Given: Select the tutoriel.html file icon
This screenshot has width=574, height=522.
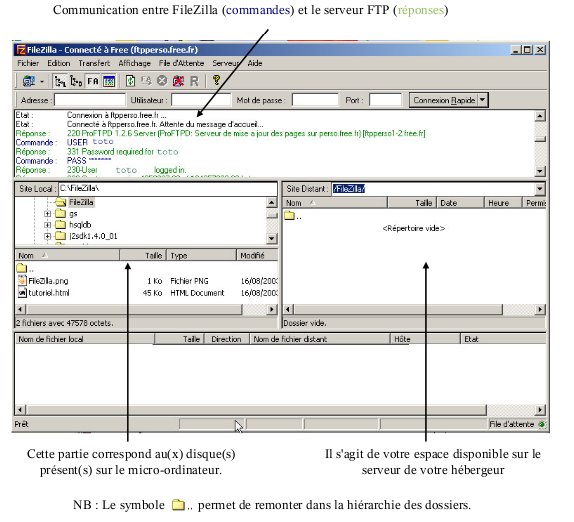Looking at the screenshot, I should point(22,292).
